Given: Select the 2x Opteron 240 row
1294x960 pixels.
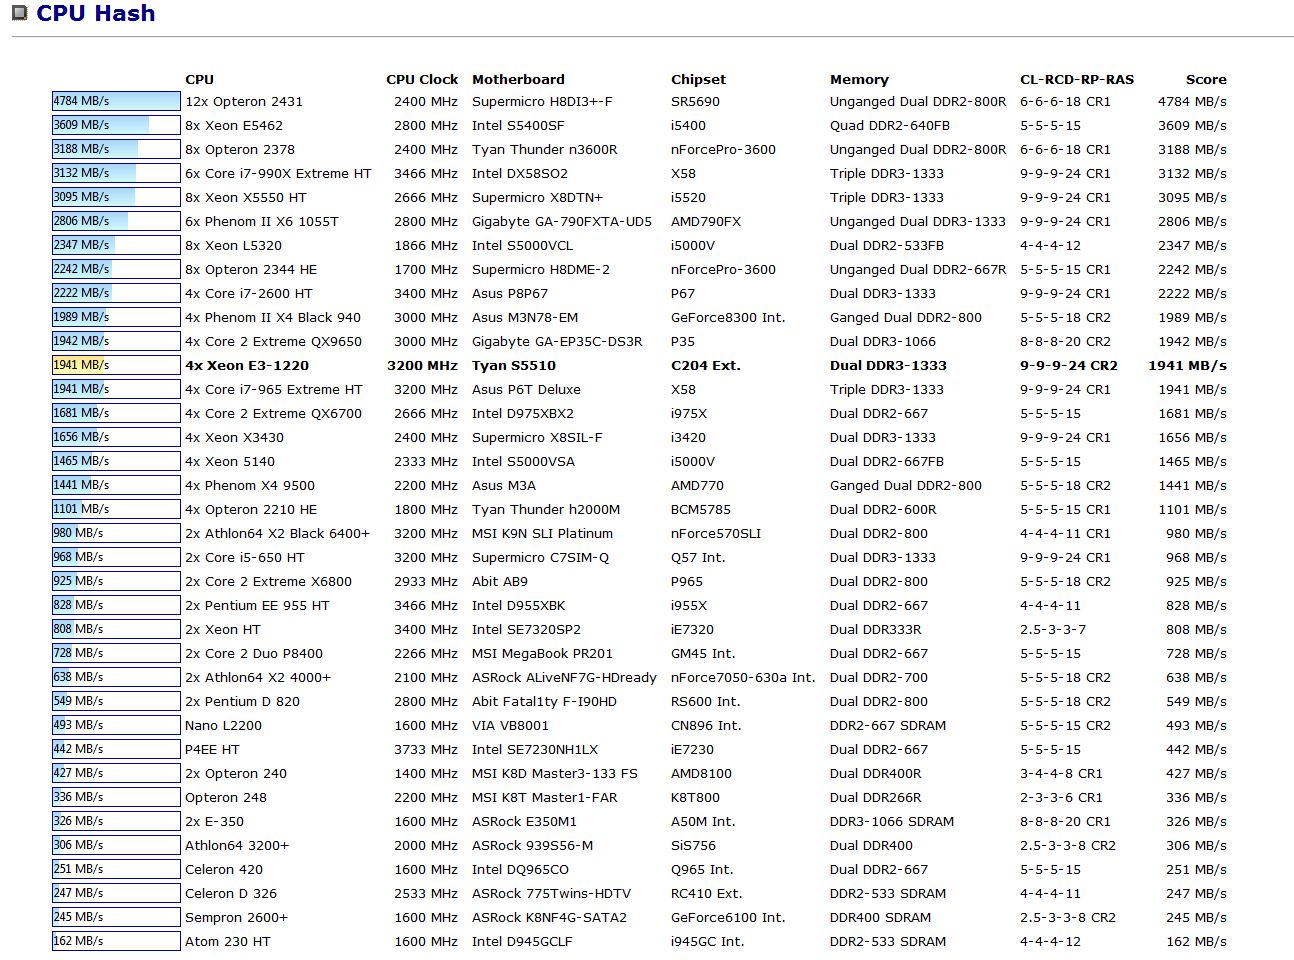Looking at the screenshot, I should click(x=640, y=773).
